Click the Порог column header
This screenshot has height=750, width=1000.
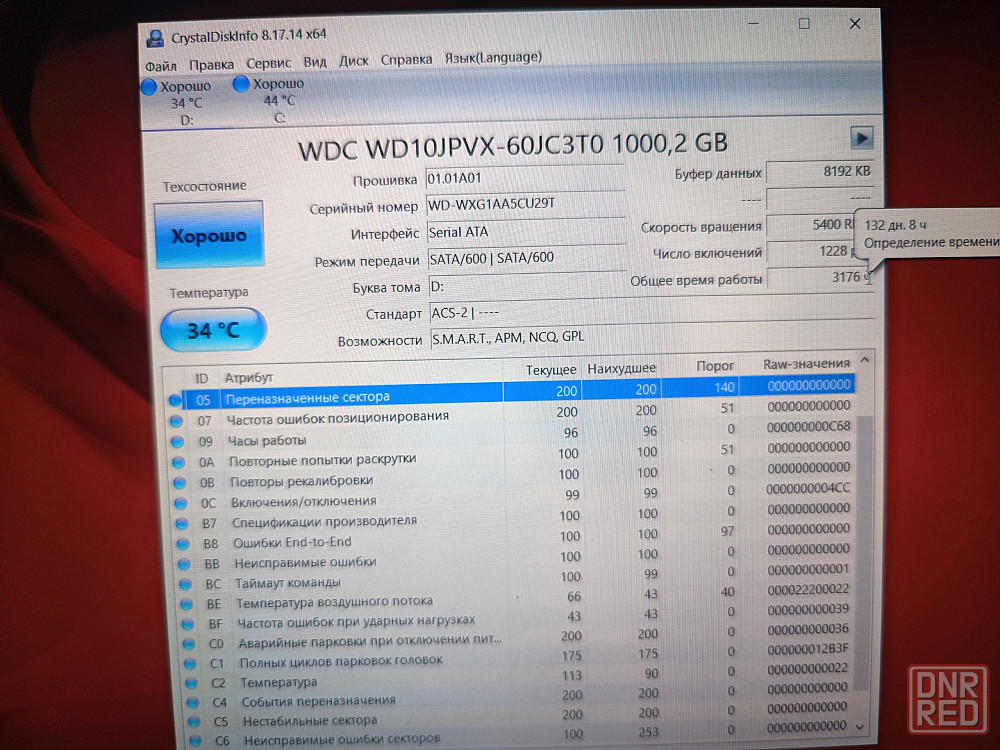coord(714,366)
